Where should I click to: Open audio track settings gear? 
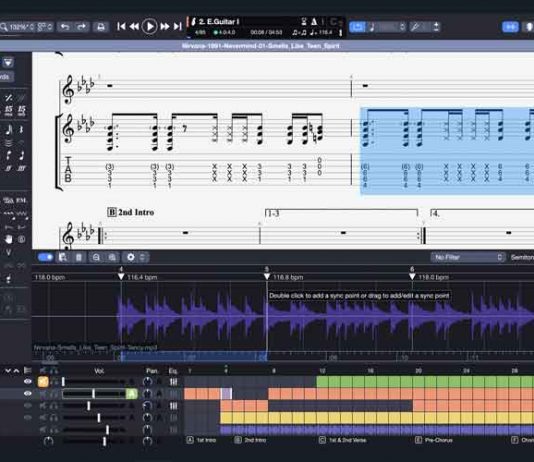tap(131, 257)
